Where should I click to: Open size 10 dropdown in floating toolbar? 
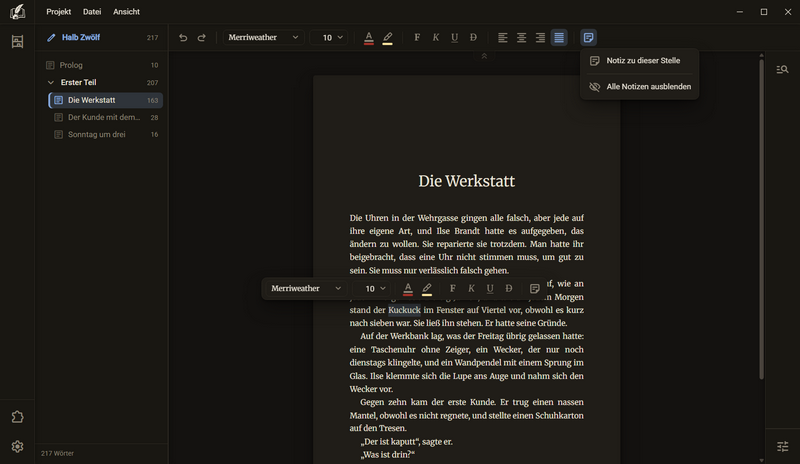coord(372,288)
